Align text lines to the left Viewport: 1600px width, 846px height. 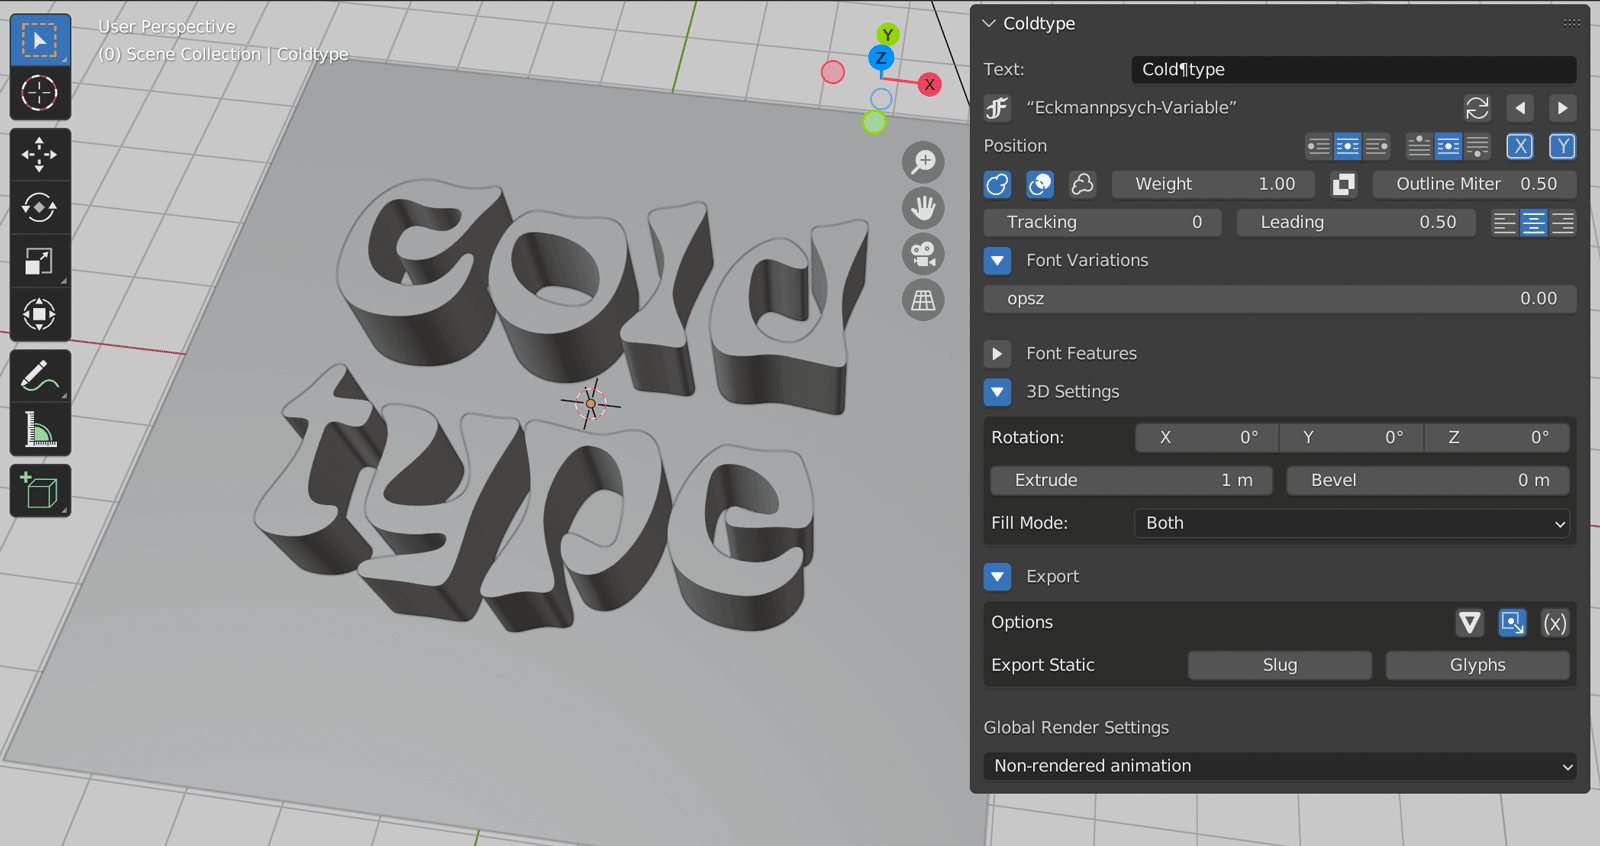point(1505,223)
